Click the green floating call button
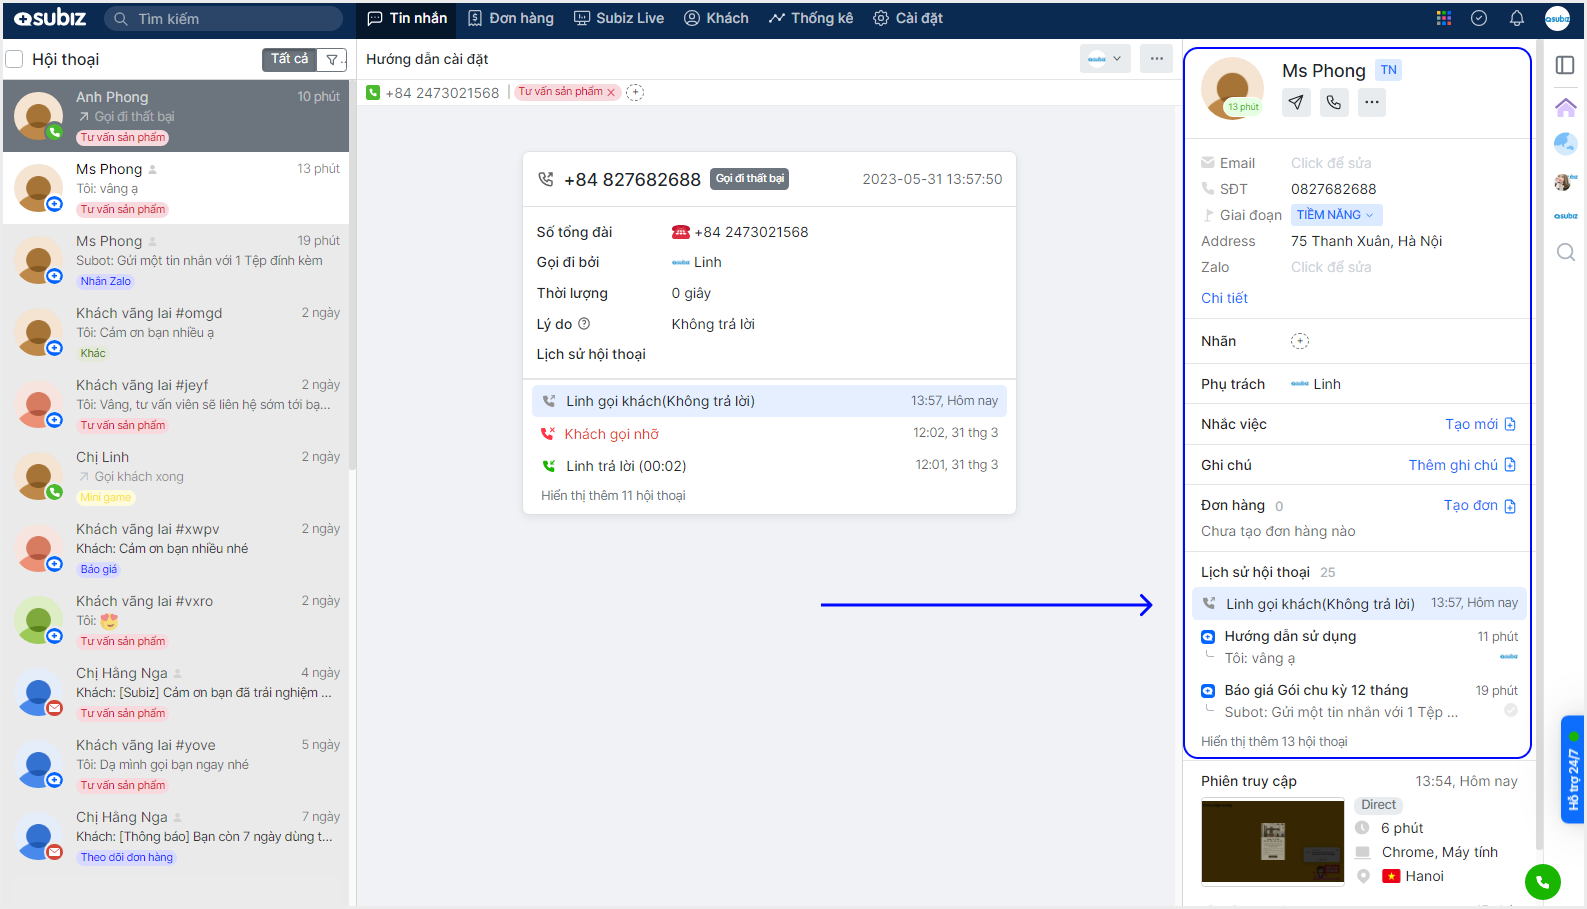 click(x=1542, y=882)
